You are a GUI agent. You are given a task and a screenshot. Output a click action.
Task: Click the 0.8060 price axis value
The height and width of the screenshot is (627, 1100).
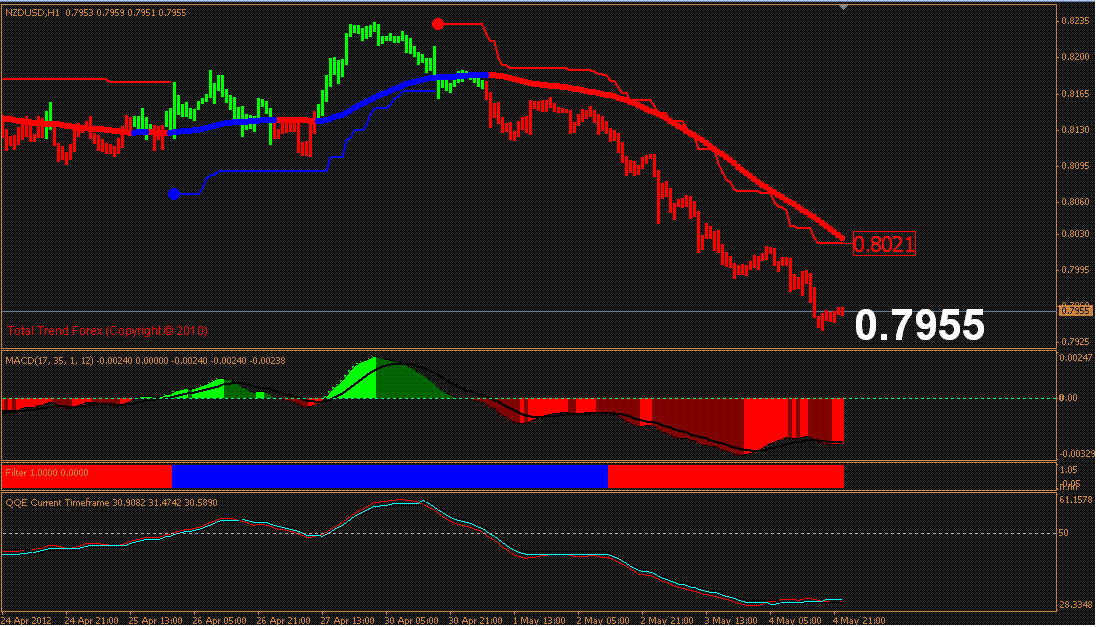tap(1075, 202)
